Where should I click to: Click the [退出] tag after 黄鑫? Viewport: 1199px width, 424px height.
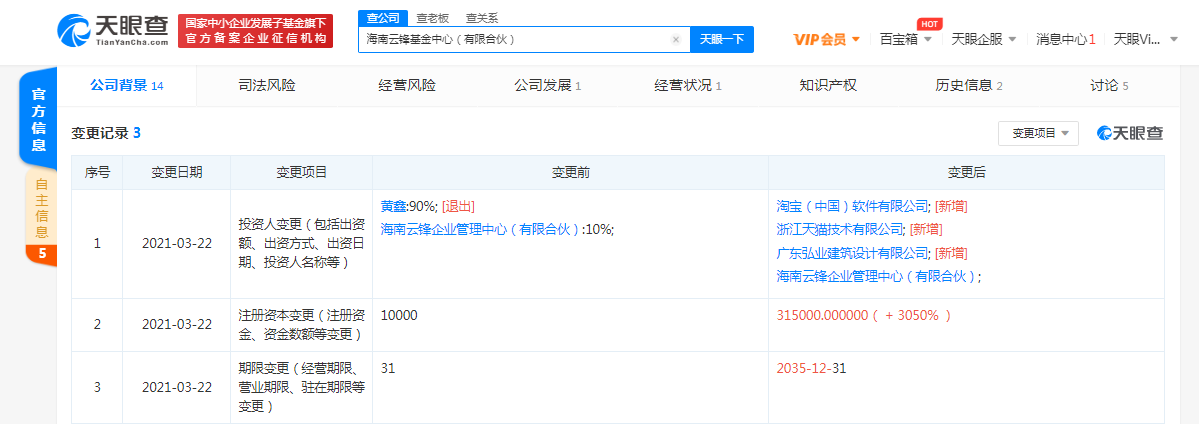click(x=458, y=207)
